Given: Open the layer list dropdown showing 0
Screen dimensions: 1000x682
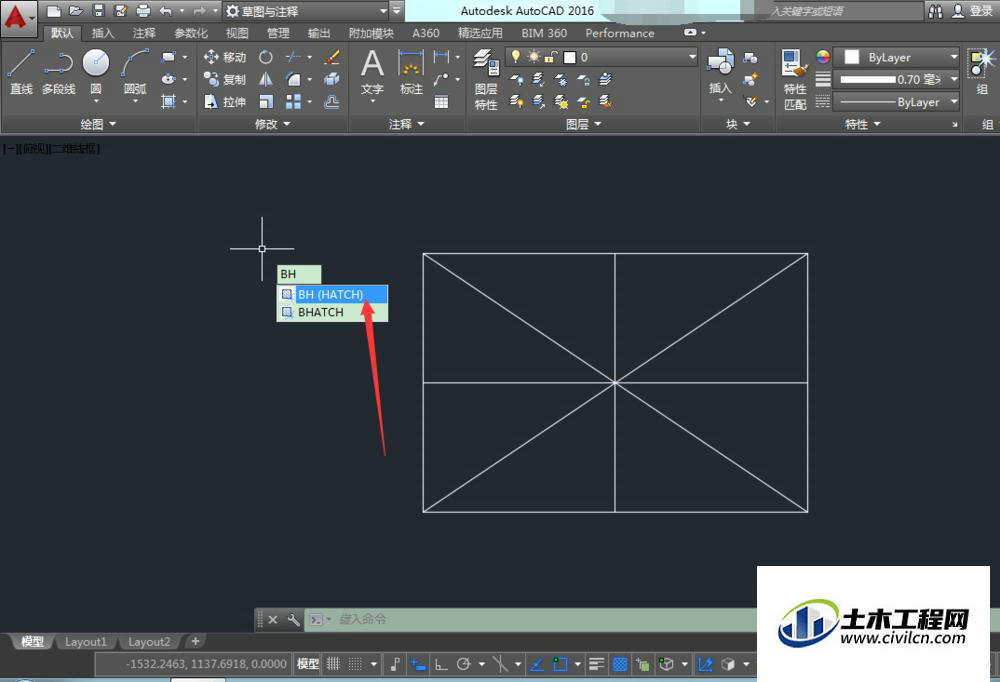Looking at the screenshot, I should 602,57.
